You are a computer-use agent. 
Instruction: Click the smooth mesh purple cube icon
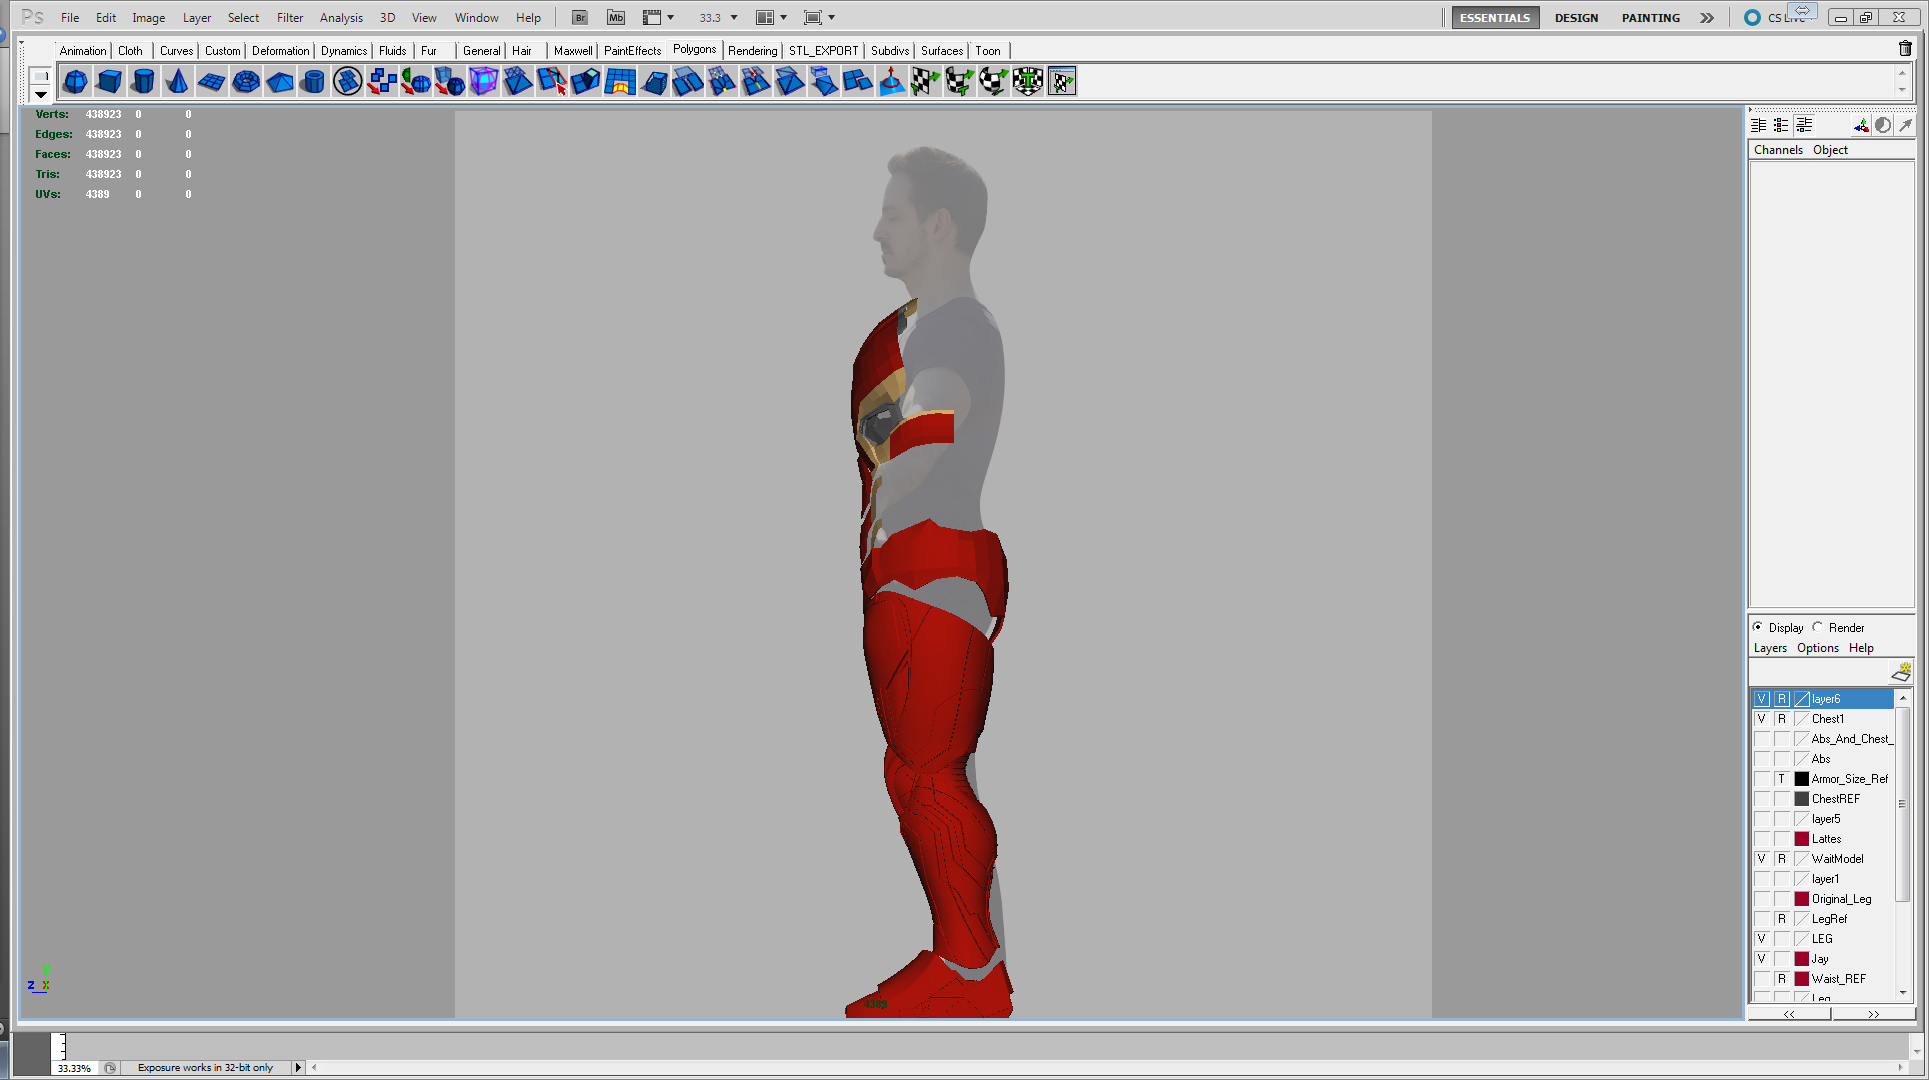click(x=483, y=82)
